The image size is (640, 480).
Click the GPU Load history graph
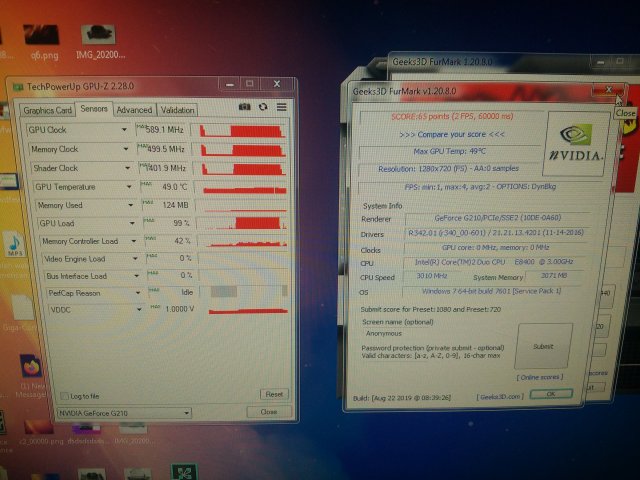[x=243, y=223]
